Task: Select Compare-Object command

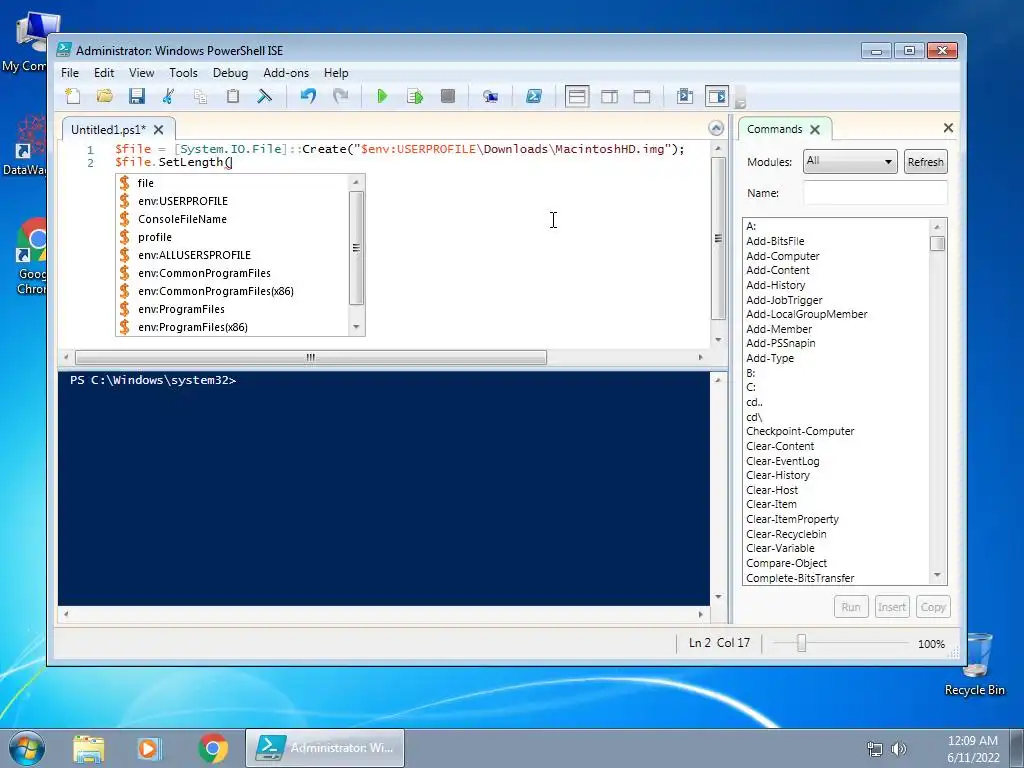Action: tap(786, 563)
